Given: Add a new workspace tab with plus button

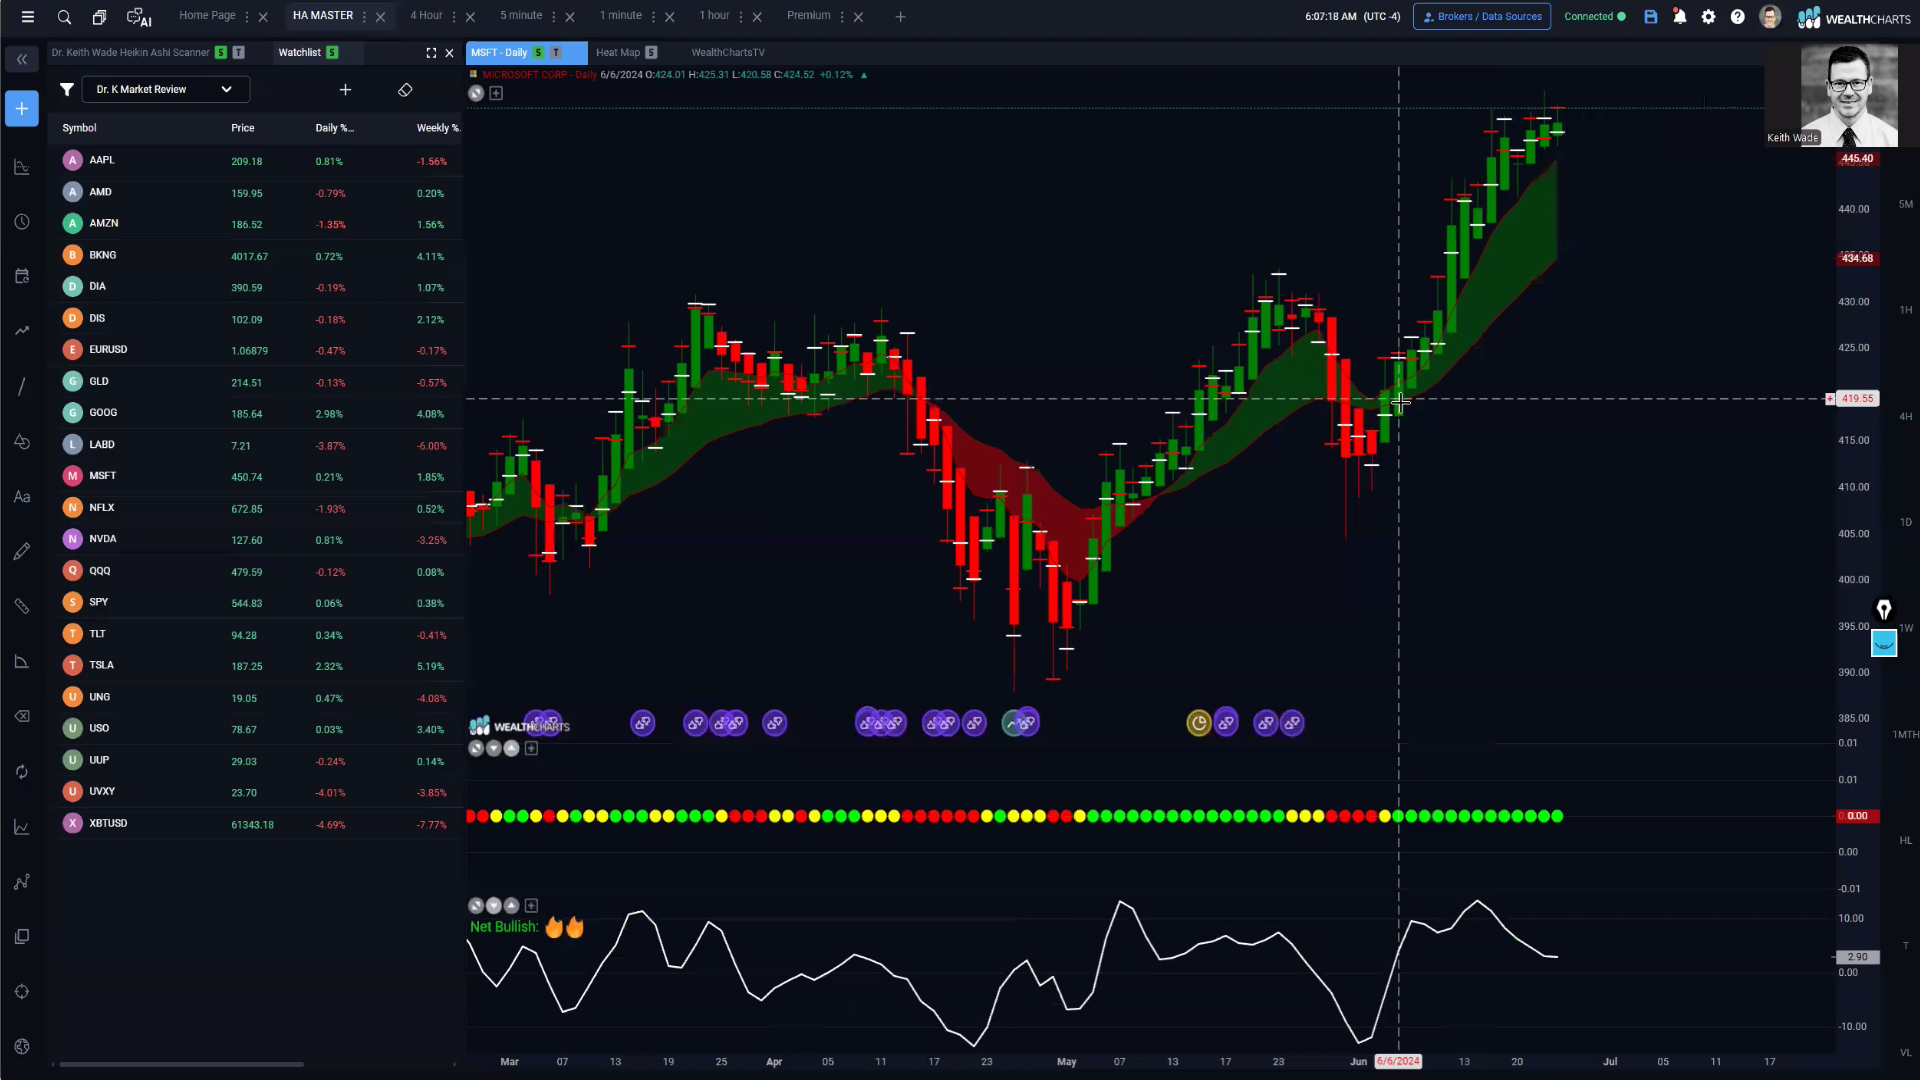Looking at the screenshot, I should tap(900, 17).
